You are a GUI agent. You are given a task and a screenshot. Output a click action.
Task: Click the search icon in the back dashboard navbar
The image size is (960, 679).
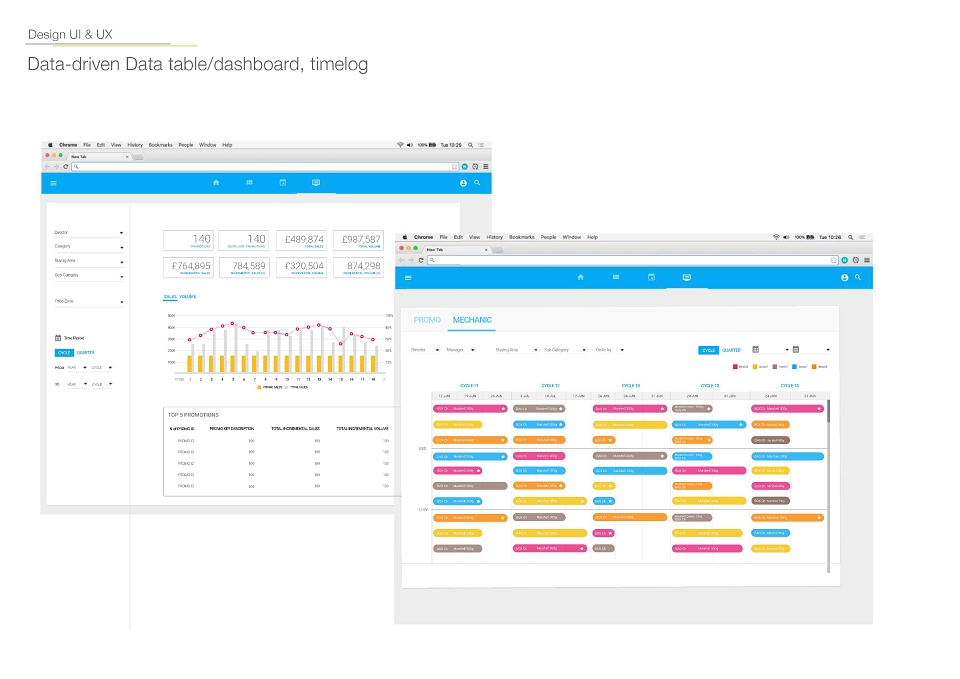(x=477, y=182)
